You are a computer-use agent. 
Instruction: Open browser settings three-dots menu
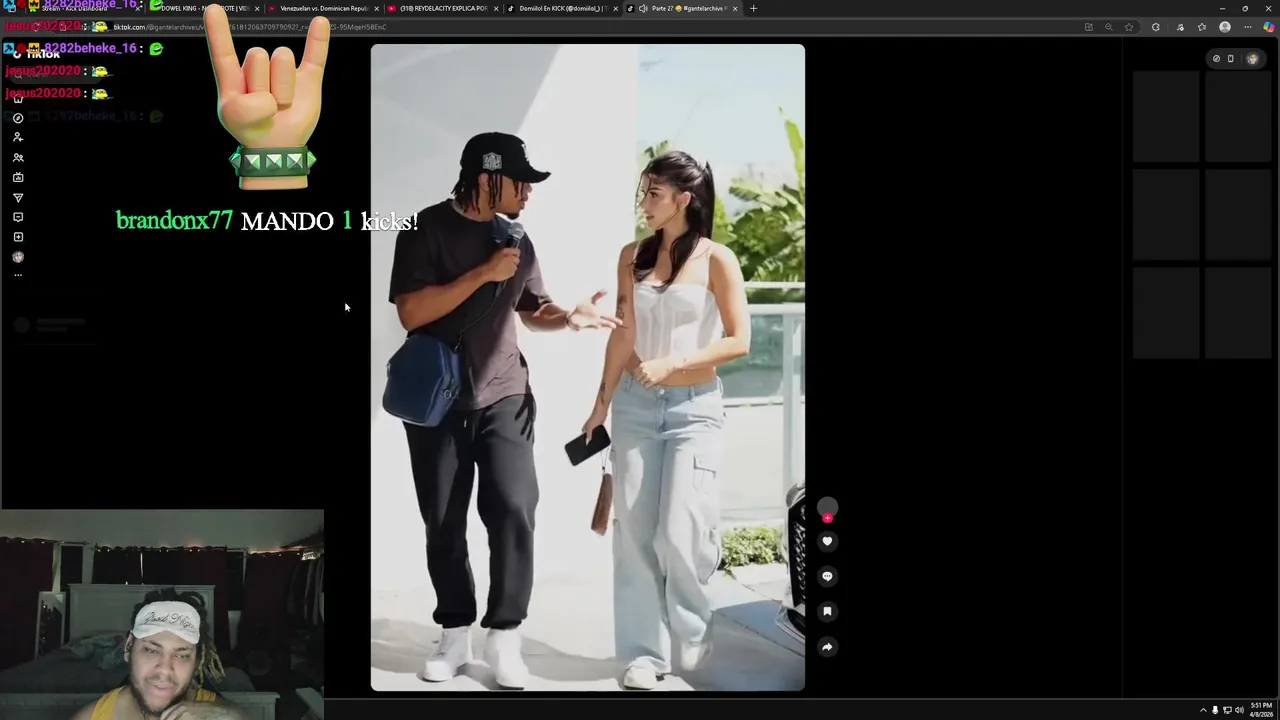1247,27
